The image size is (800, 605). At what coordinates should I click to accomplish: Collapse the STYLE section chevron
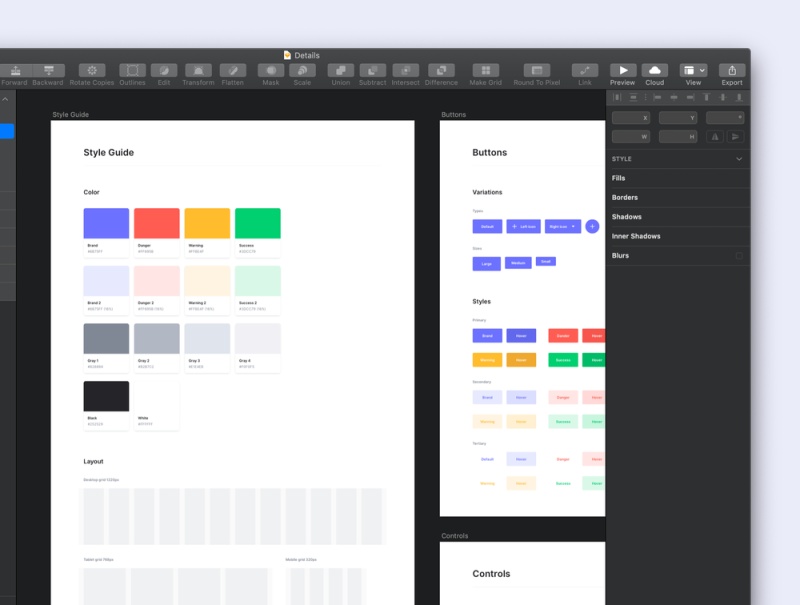coord(739,159)
